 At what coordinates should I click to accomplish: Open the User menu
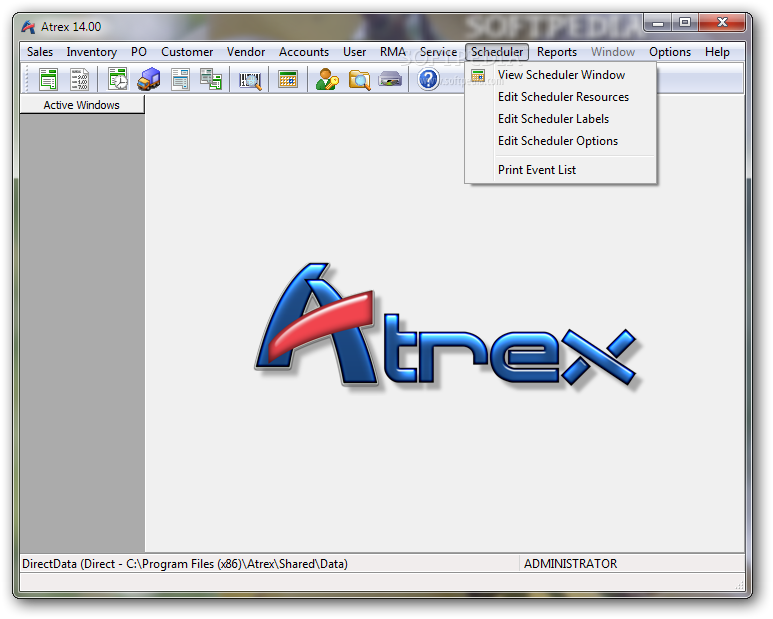(x=354, y=52)
